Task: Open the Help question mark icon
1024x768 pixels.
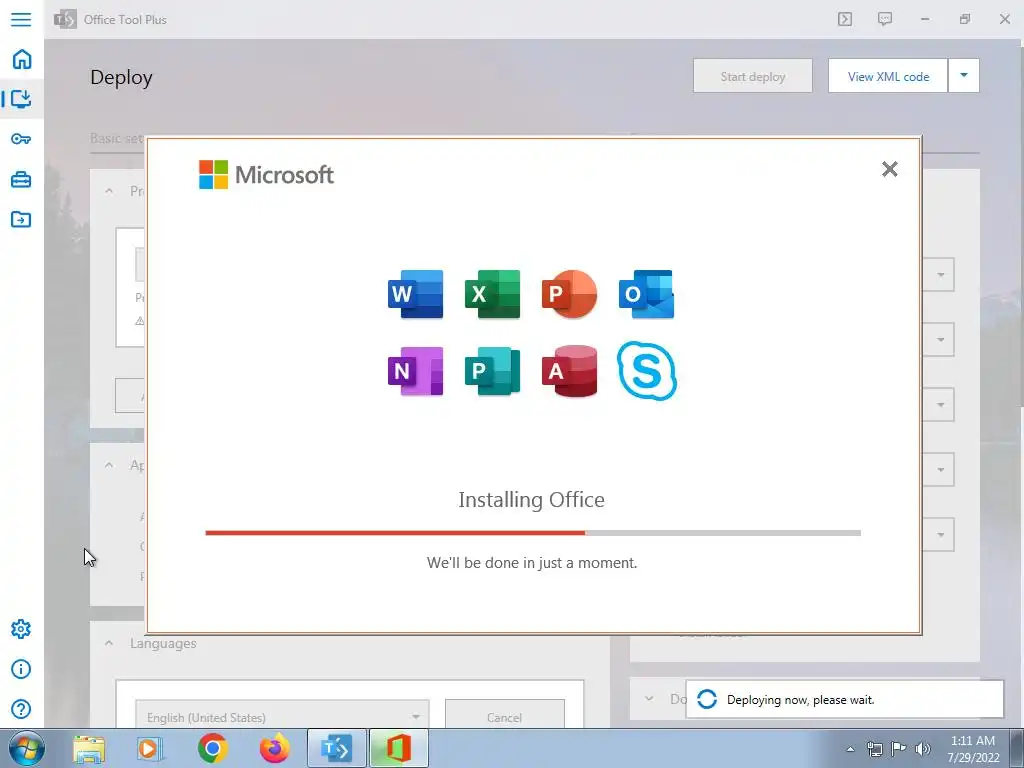Action: coord(21,709)
